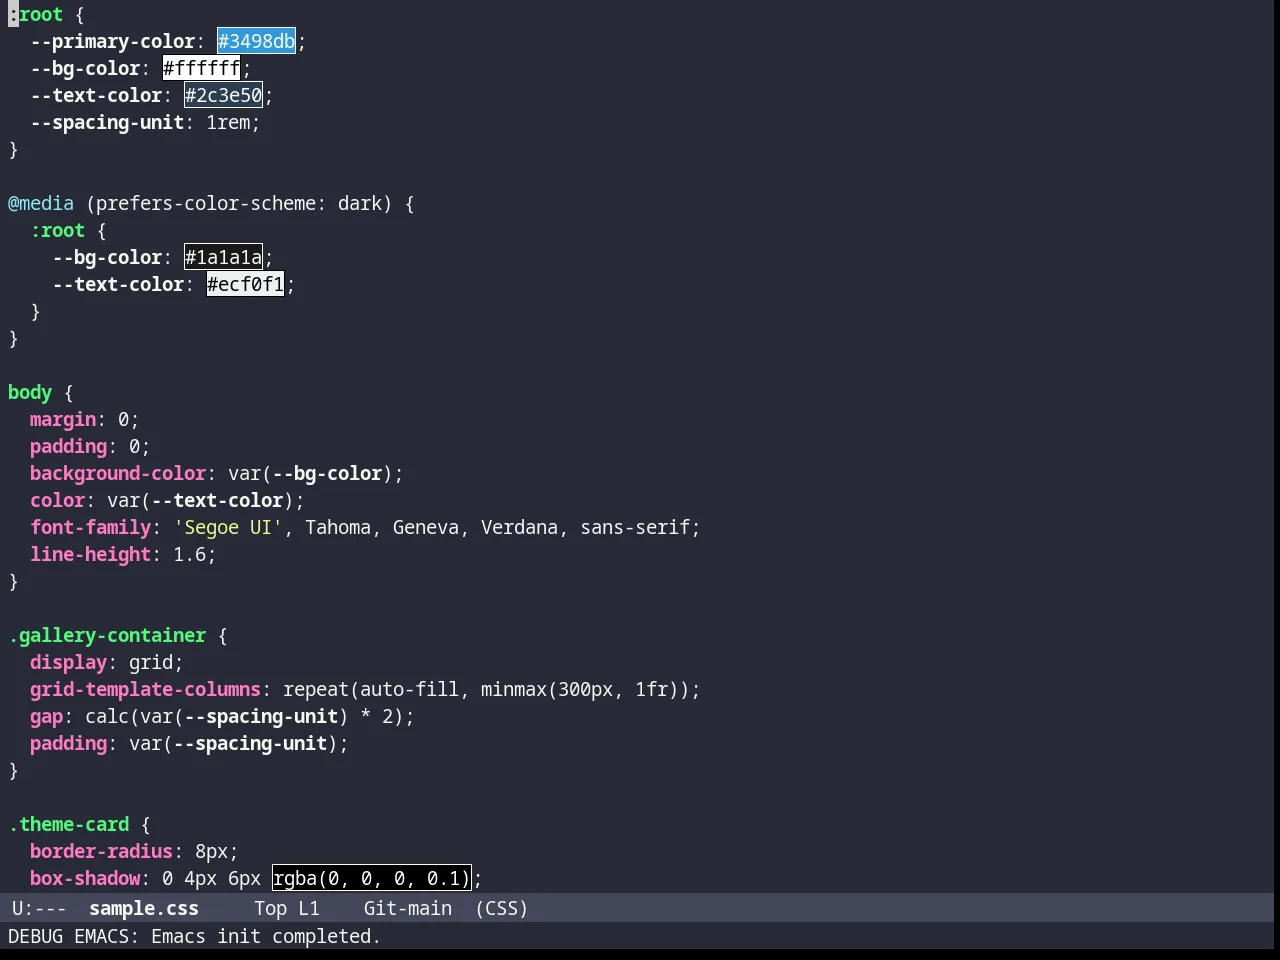Click the .gallery-container selector
Image resolution: width=1280 pixels, height=960 pixels.
point(107,635)
